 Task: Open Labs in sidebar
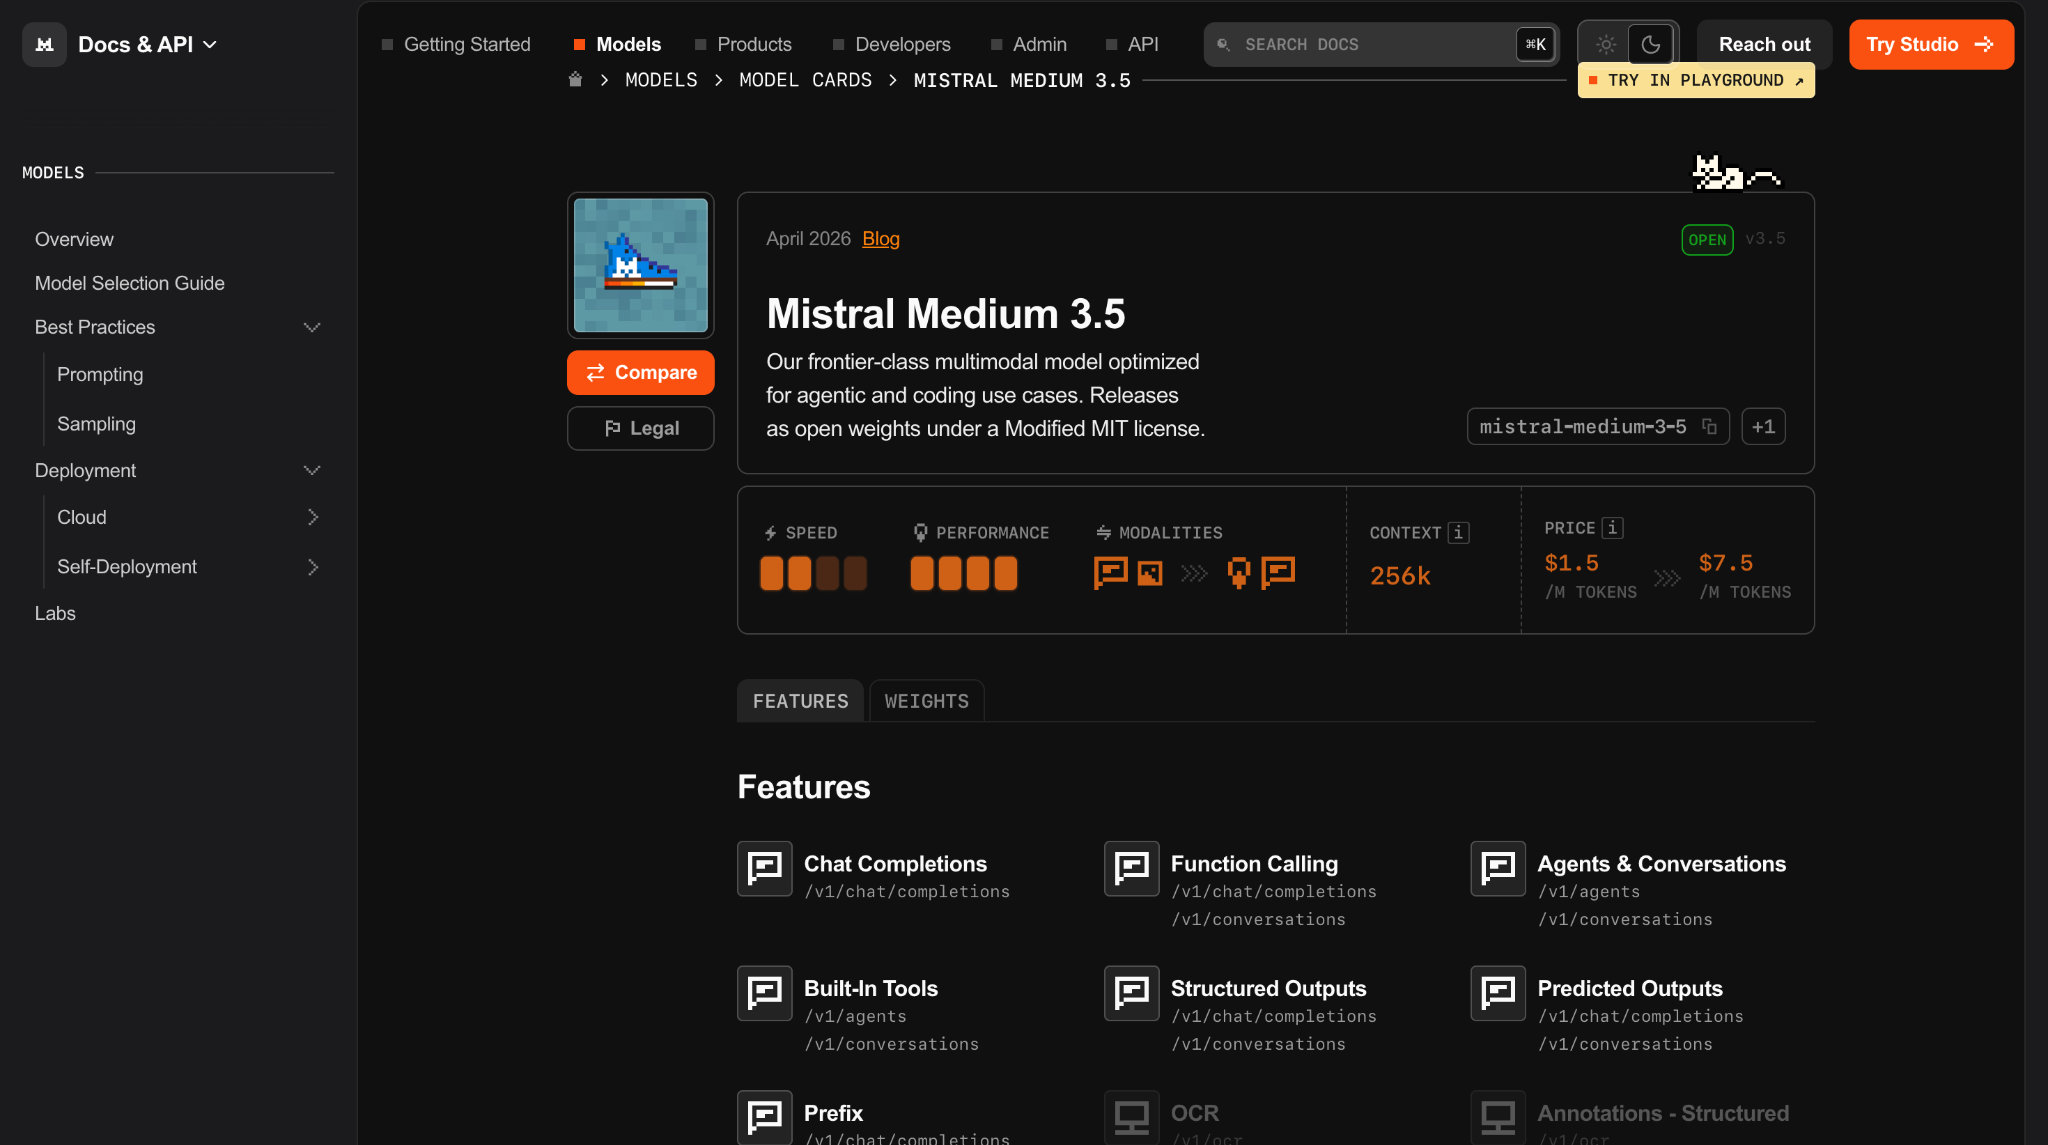(55, 614)
